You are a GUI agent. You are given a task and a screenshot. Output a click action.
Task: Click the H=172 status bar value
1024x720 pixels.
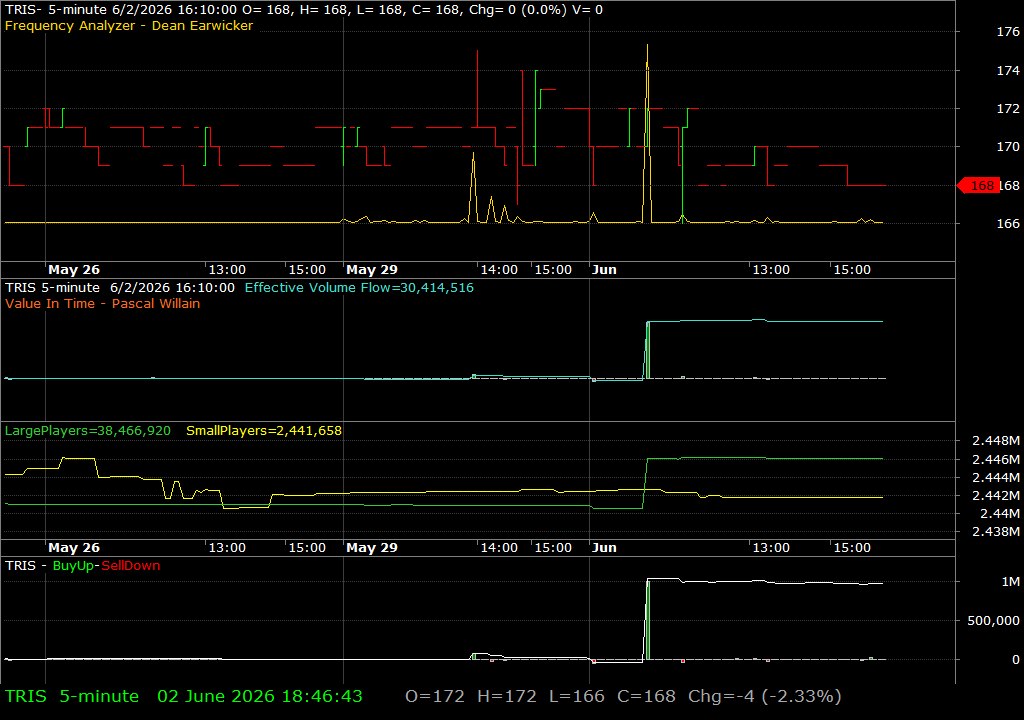tap(507, 696)
